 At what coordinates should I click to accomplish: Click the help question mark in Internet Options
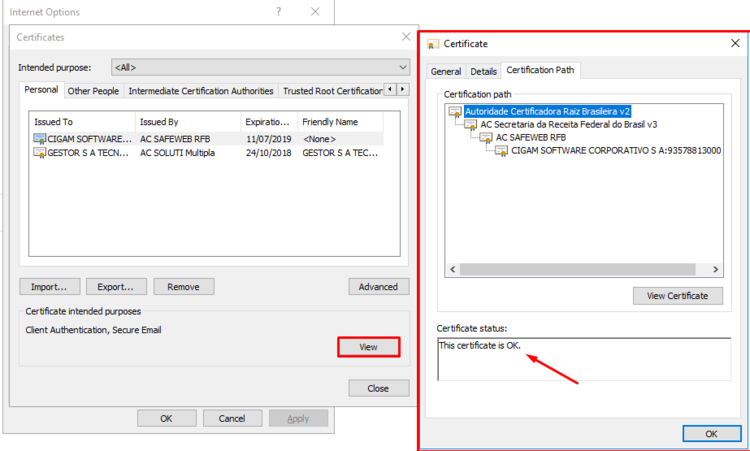278,11
